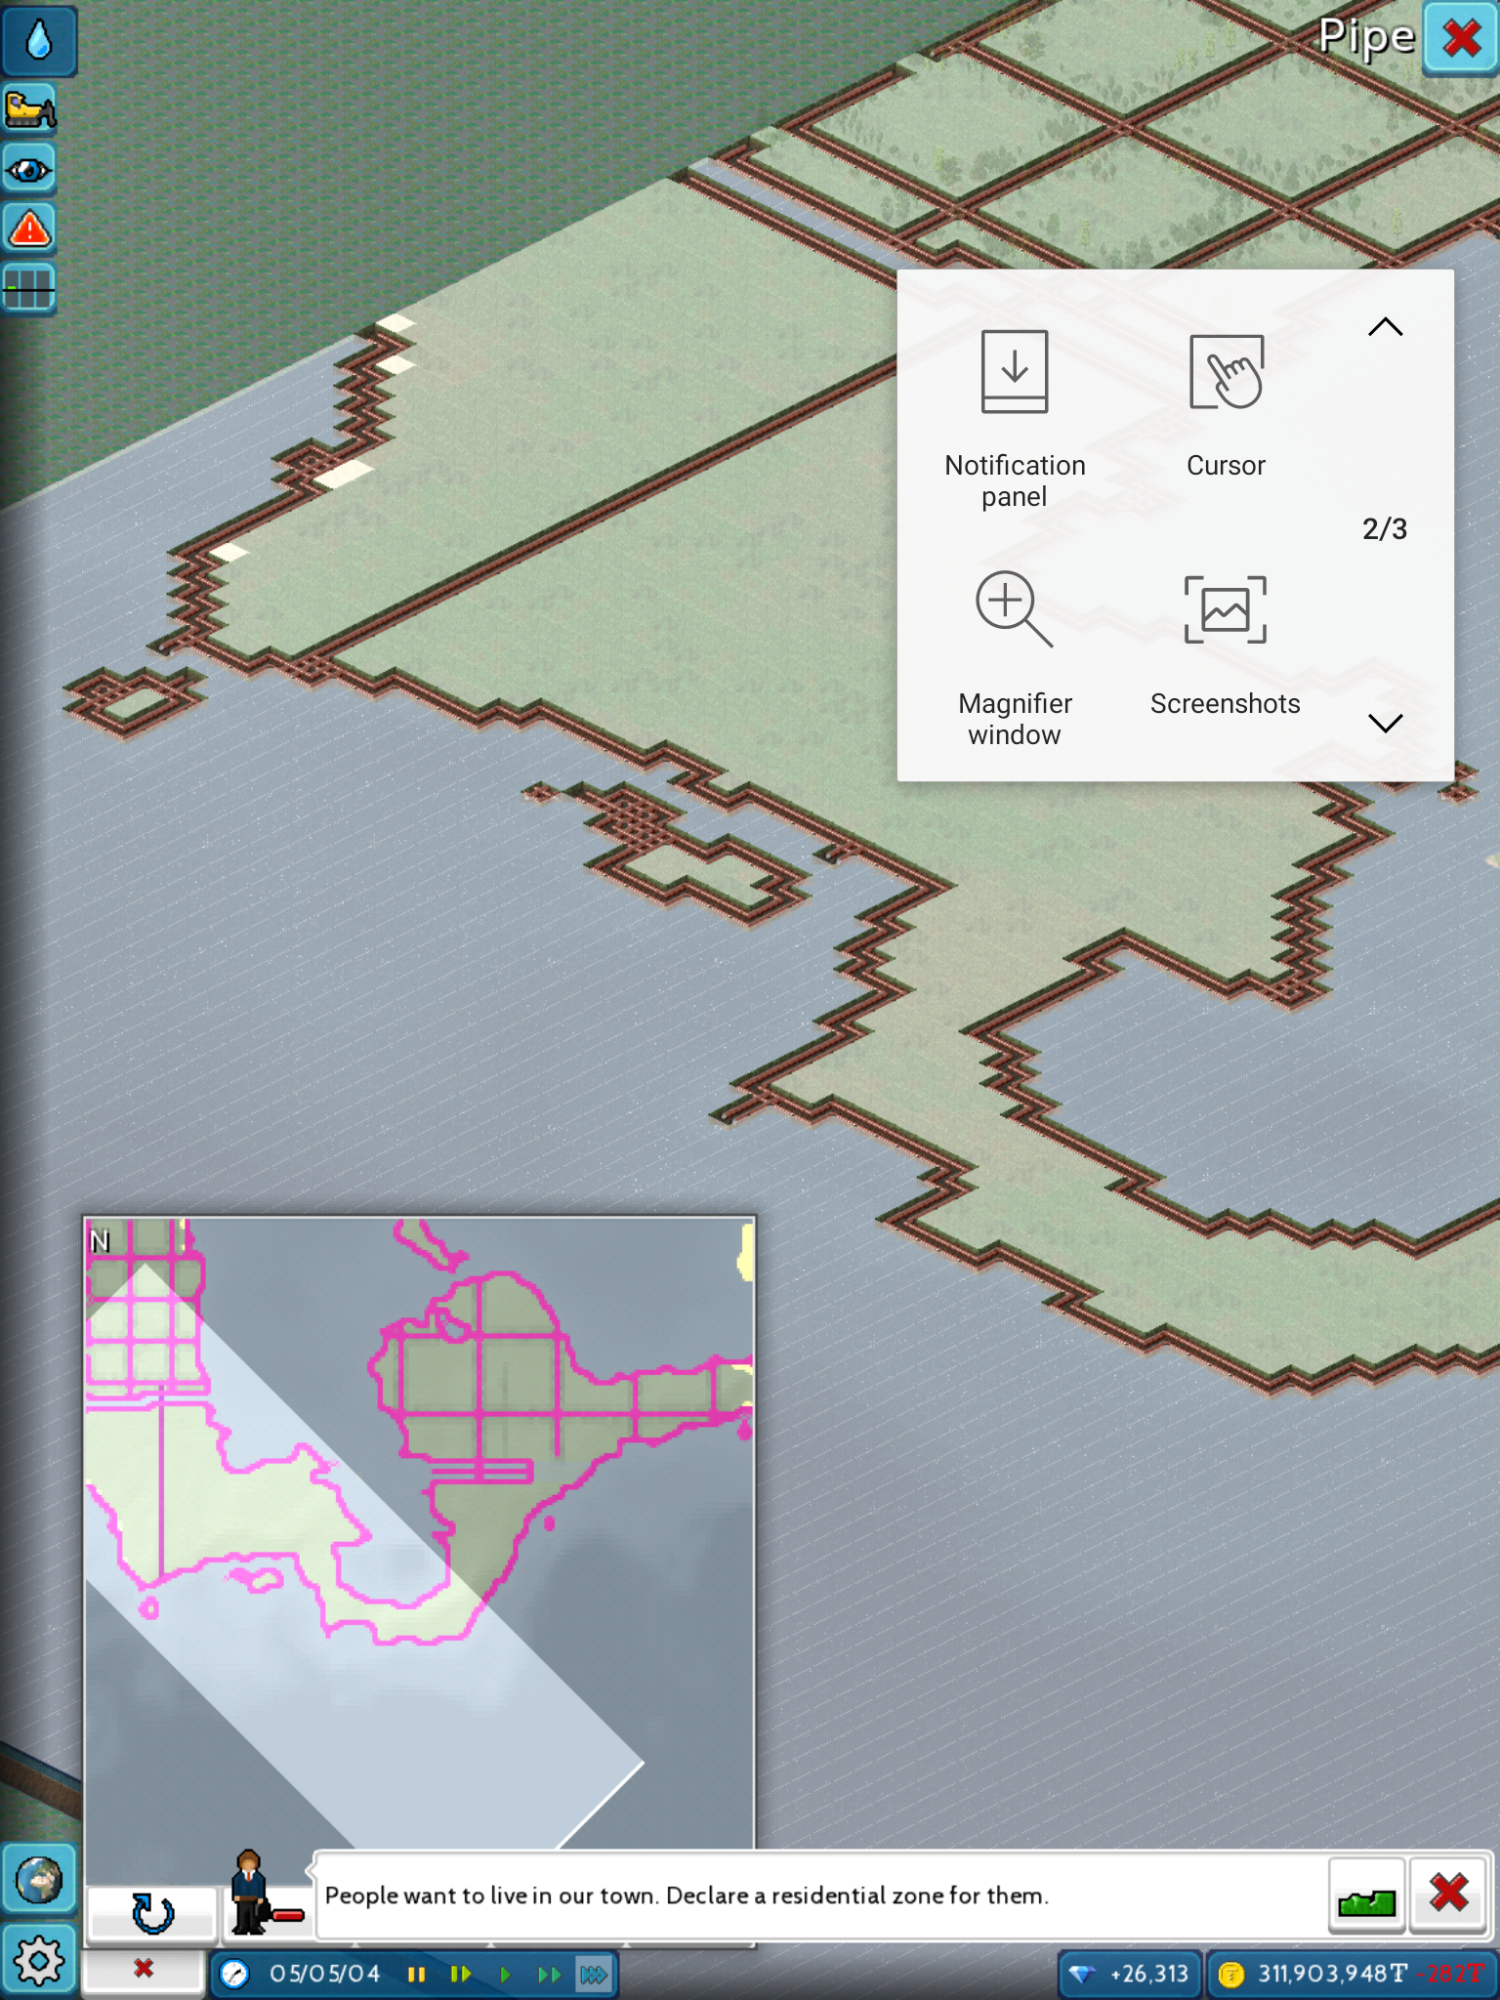Viewport: 1500px width, 2000px height.
Task: Click the 2/3 page indicator
Action: click(x=1384, y=529)
